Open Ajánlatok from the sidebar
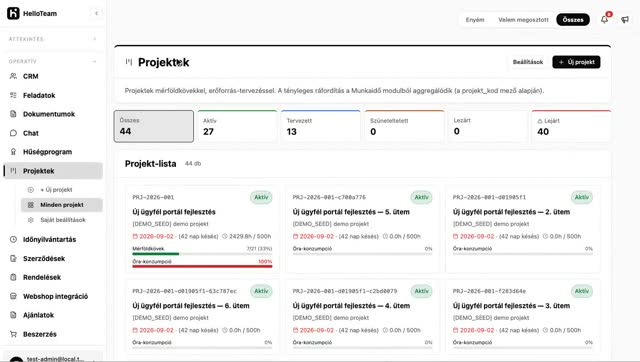 coord(53,315)
